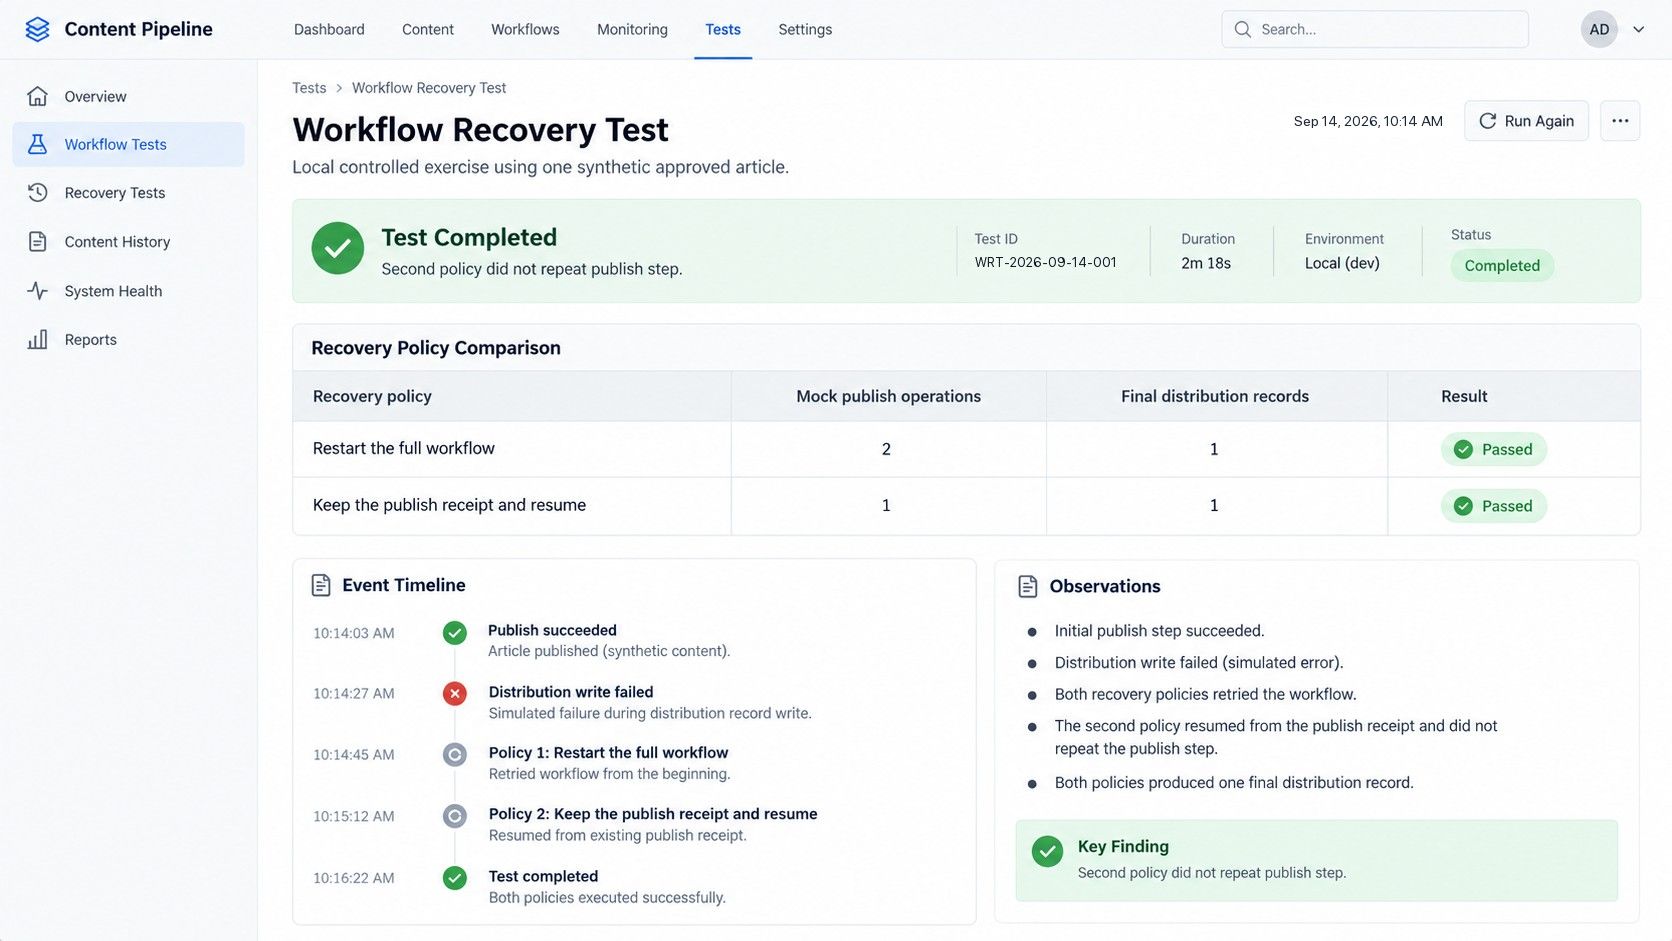Click the Policy 2 timeline marker
Screen dimensions: 1672x941
tap(455, 816)
